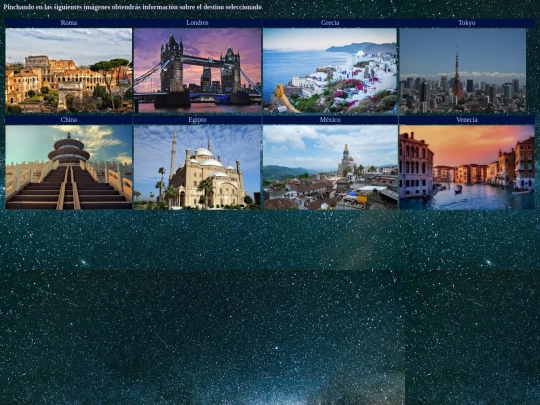Viewport: 540px width, 405px height.
Task: Open the Londres Tower Bridge image
Action: pos(197,71)
